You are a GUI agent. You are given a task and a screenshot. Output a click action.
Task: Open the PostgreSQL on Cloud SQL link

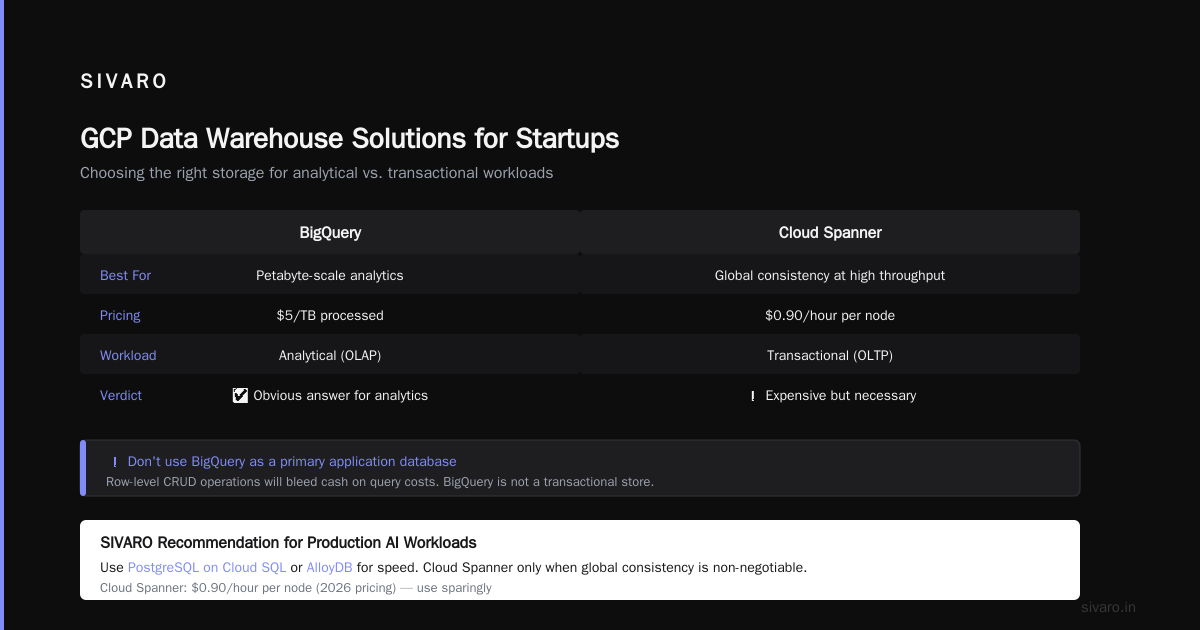207,567
